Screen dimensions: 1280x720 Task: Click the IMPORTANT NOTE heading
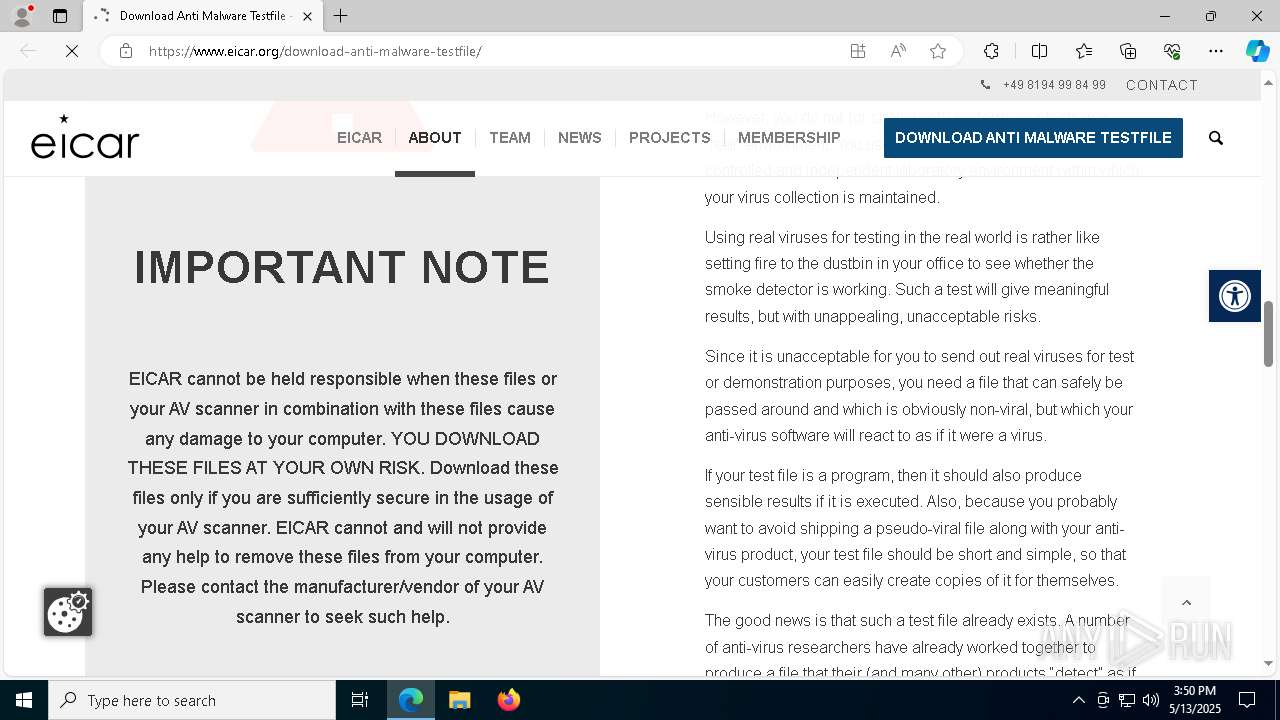(x=342, y=268)
